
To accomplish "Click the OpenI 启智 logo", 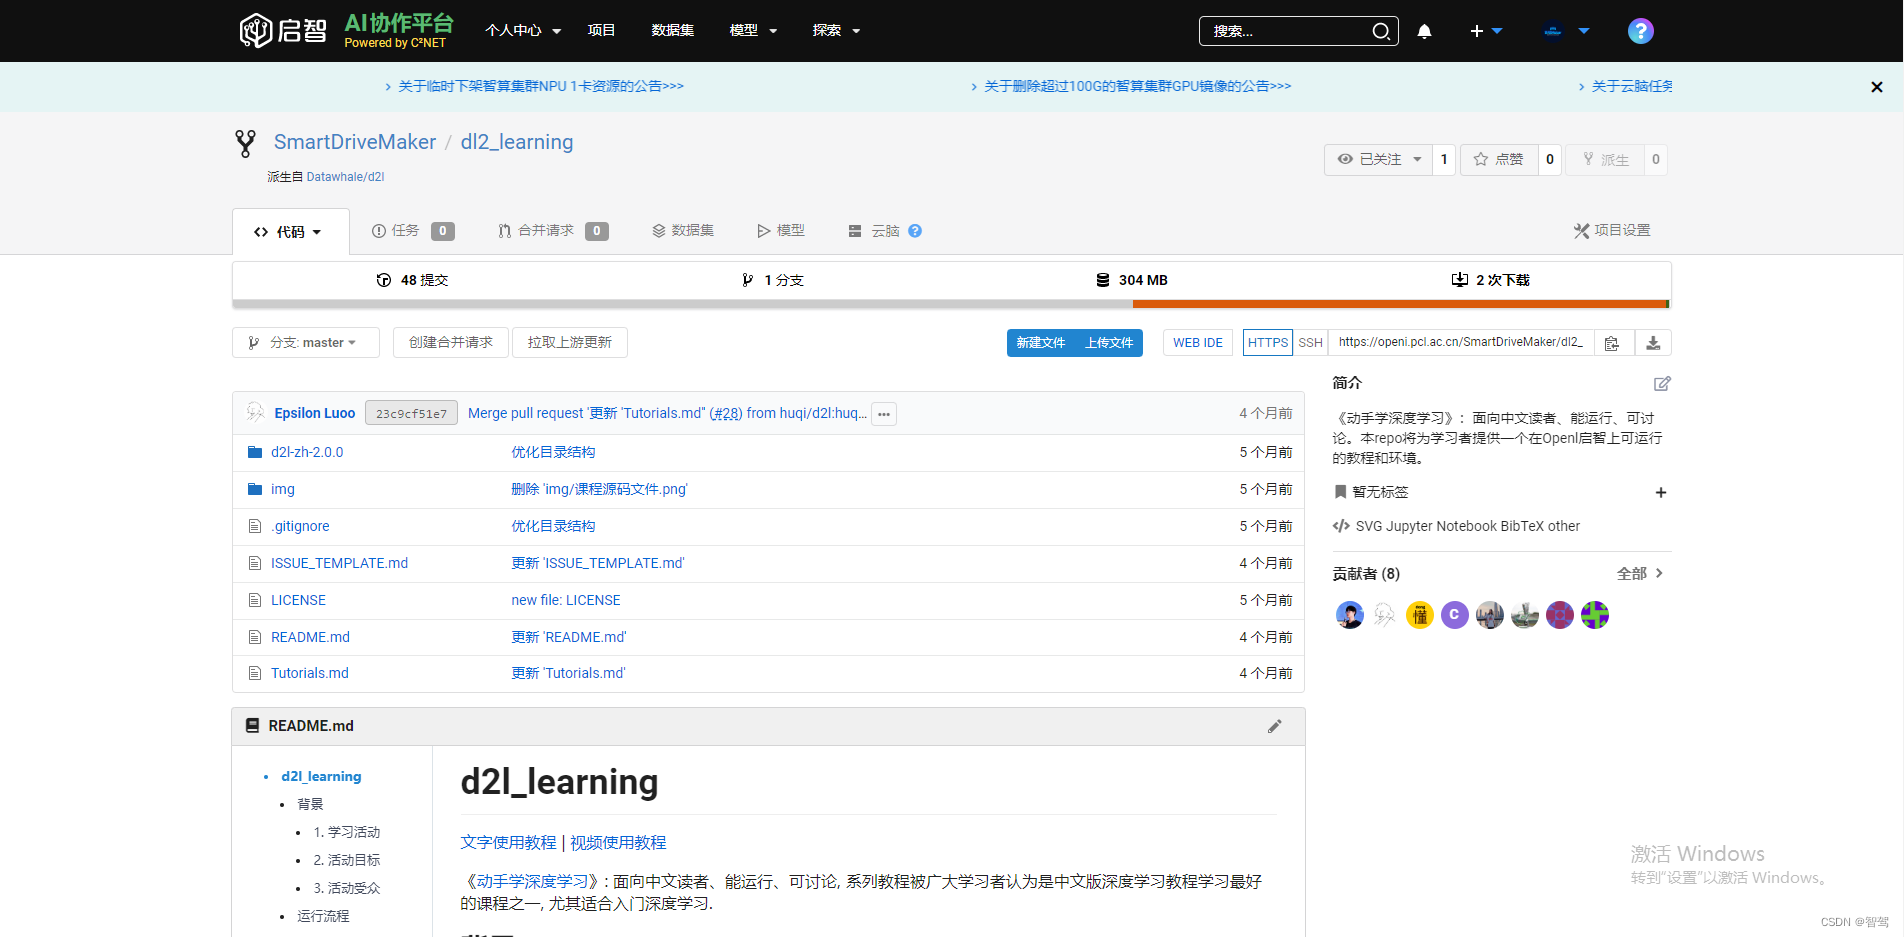I will click(283, 30).
